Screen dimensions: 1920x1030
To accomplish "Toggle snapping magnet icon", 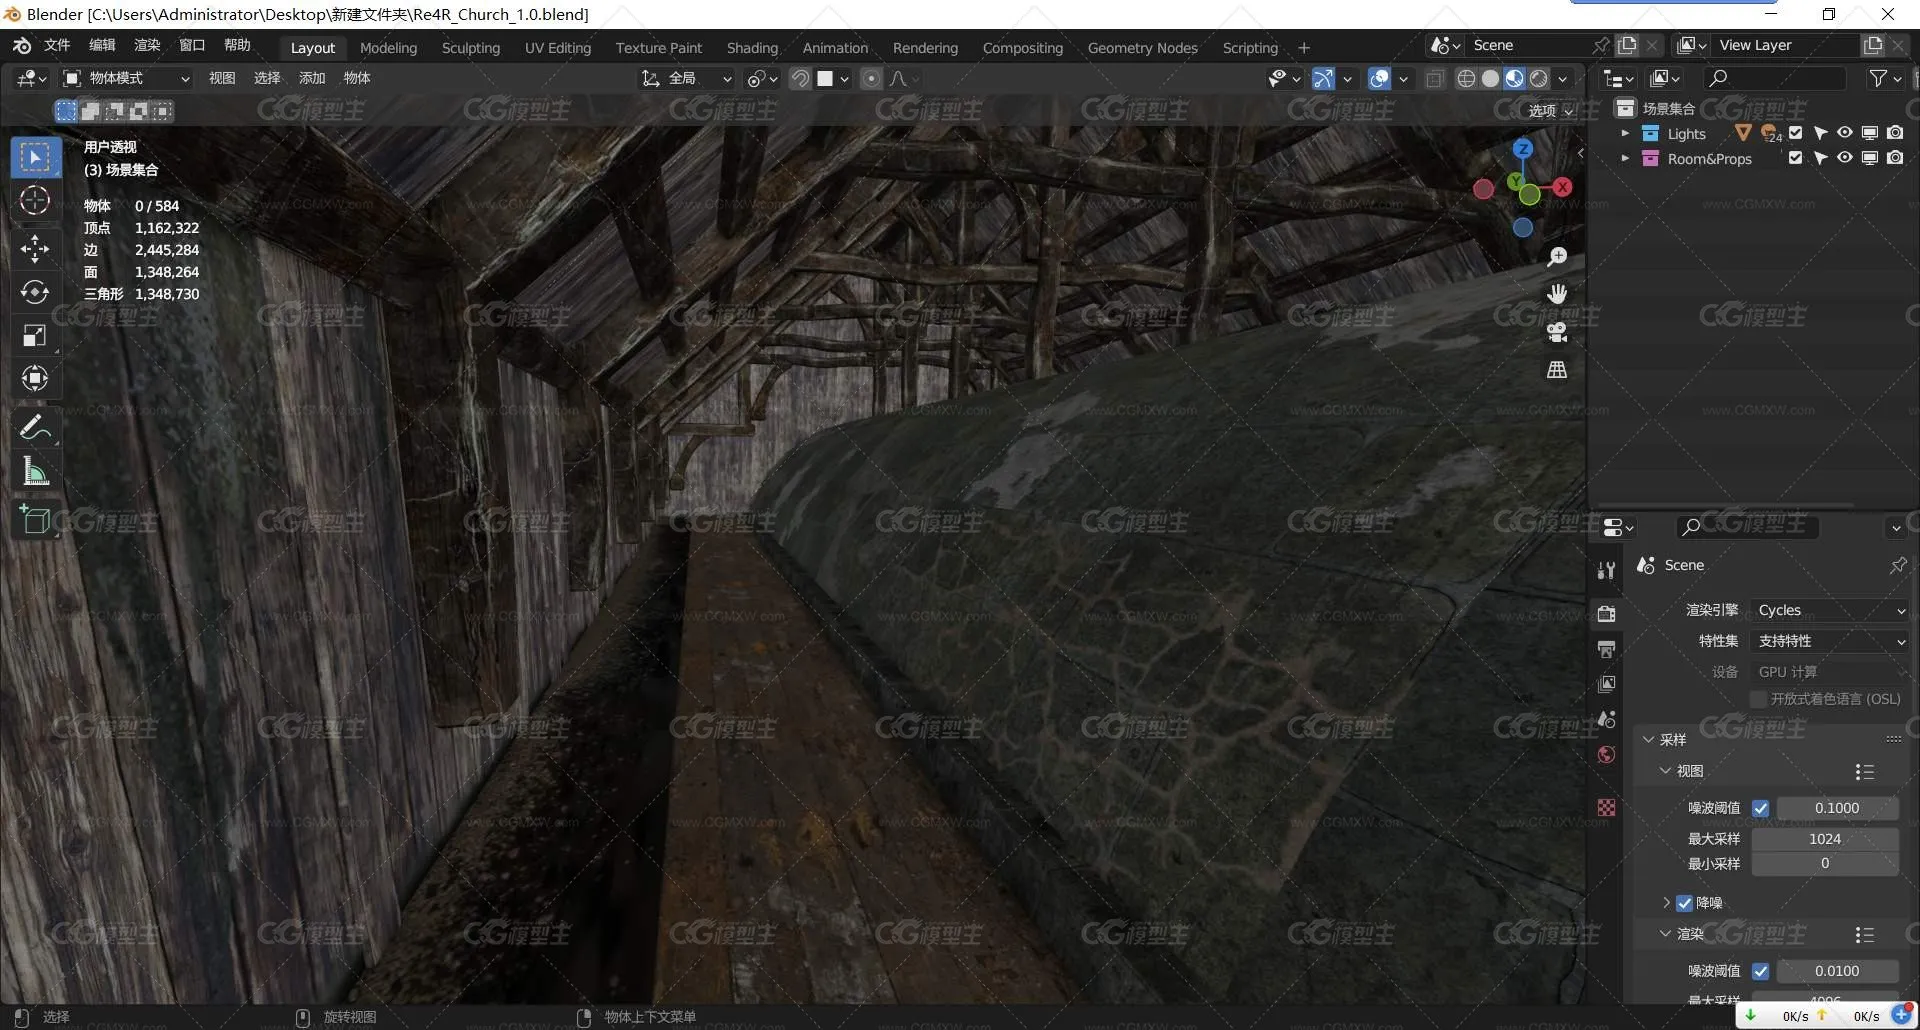I will click(x=800, y=79).
